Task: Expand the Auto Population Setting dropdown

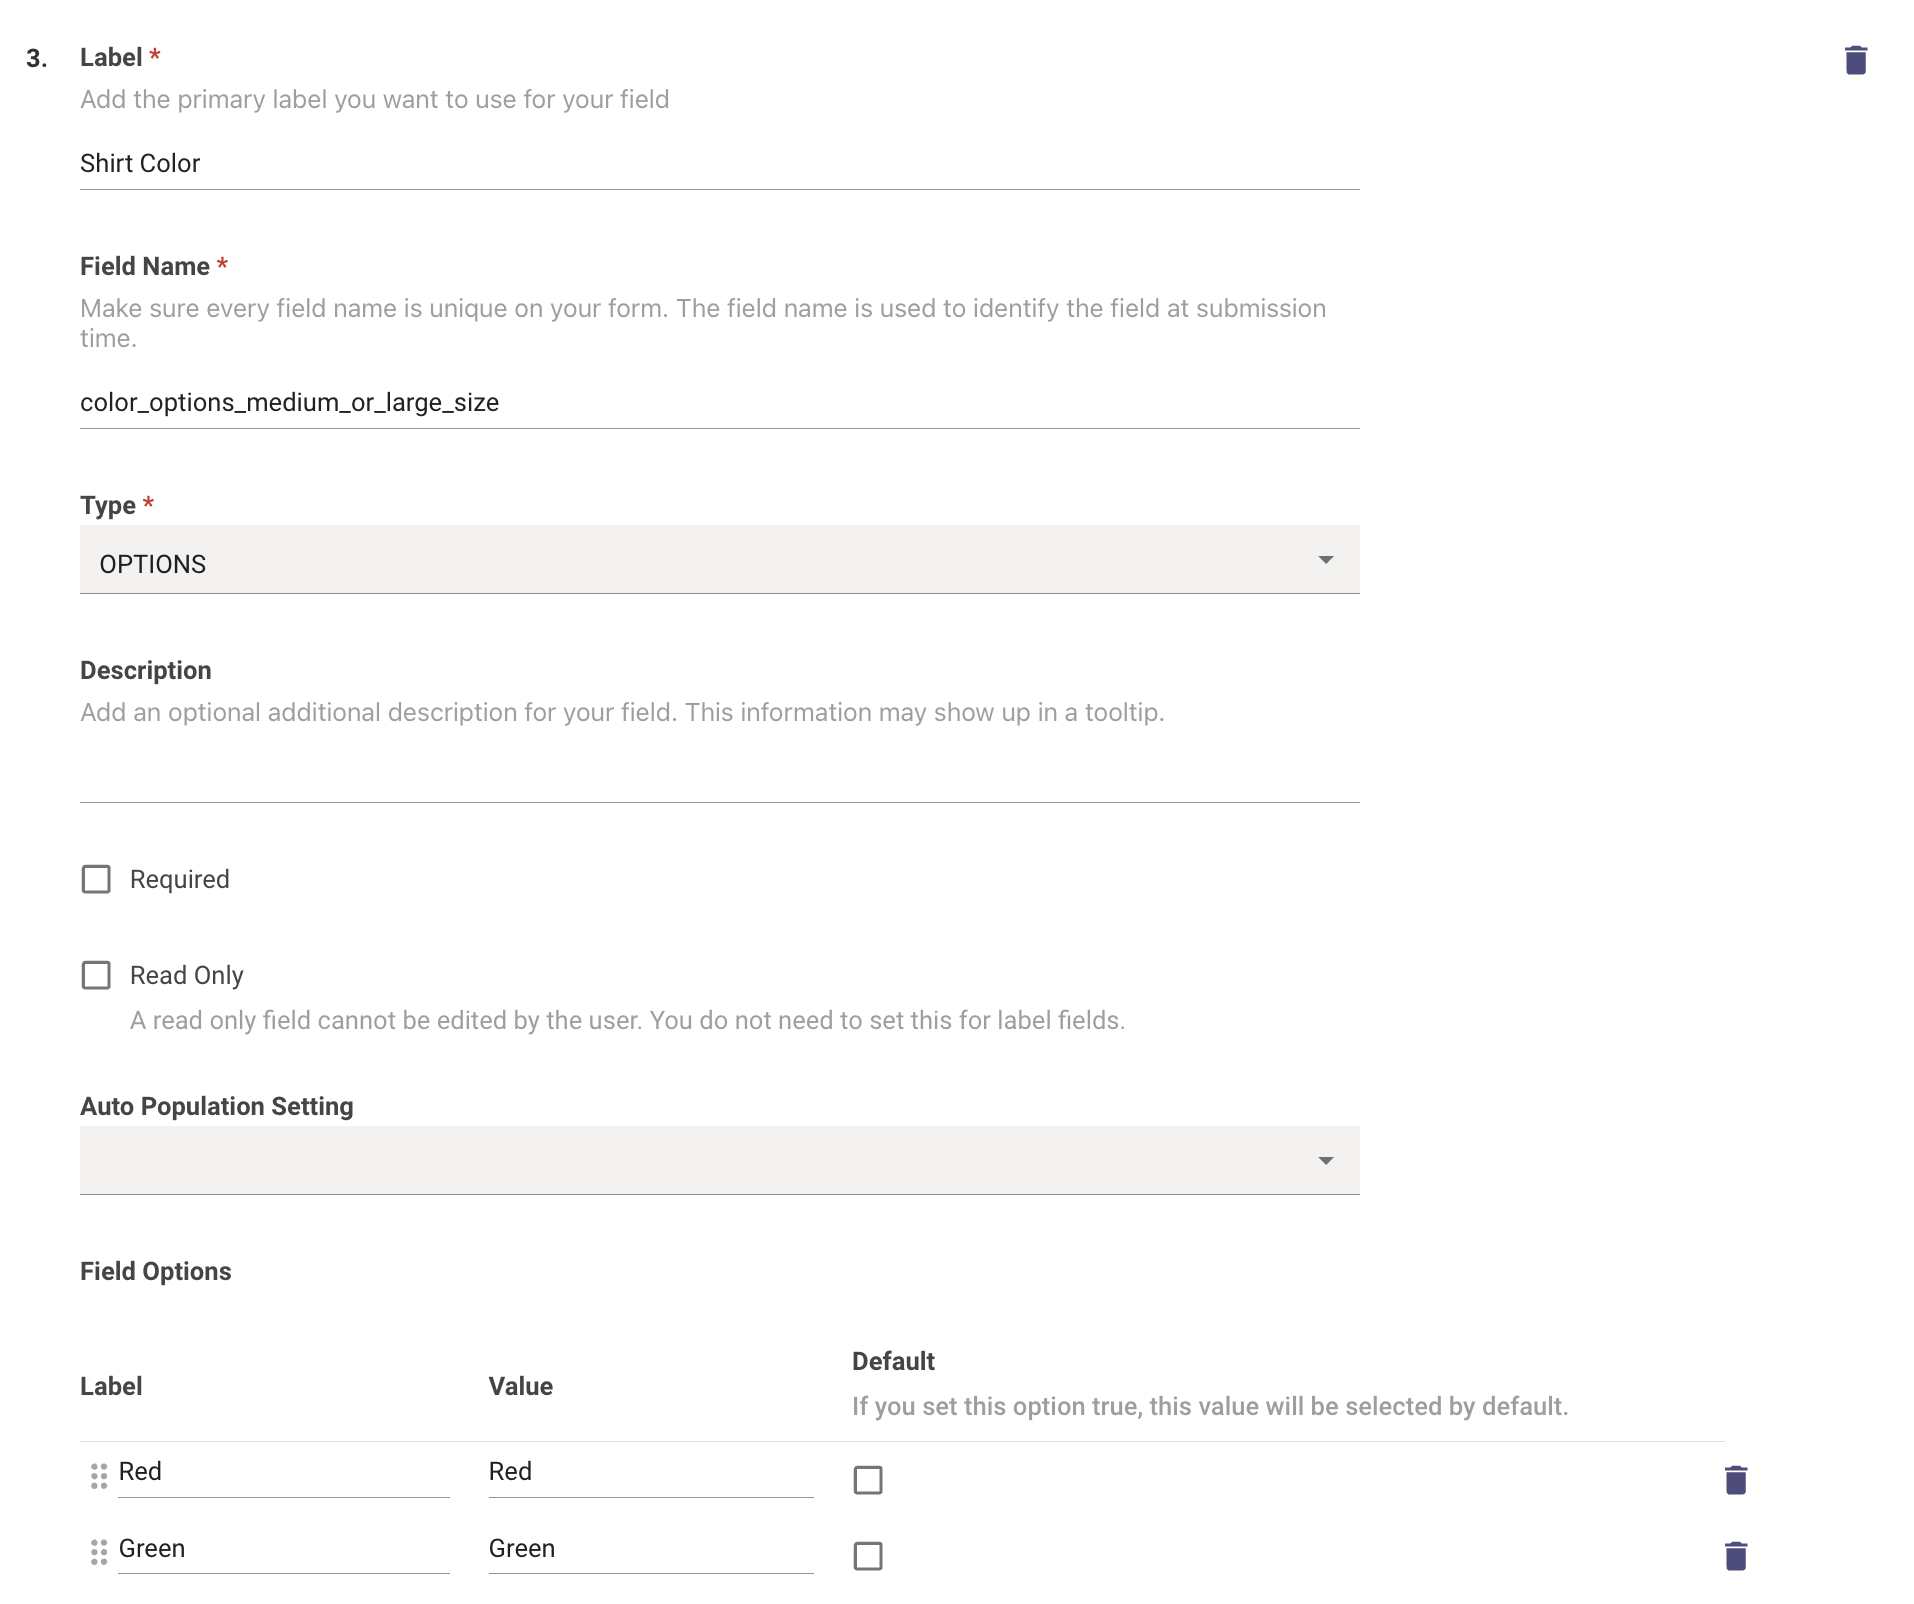Action: click(x=700, y=1160)
